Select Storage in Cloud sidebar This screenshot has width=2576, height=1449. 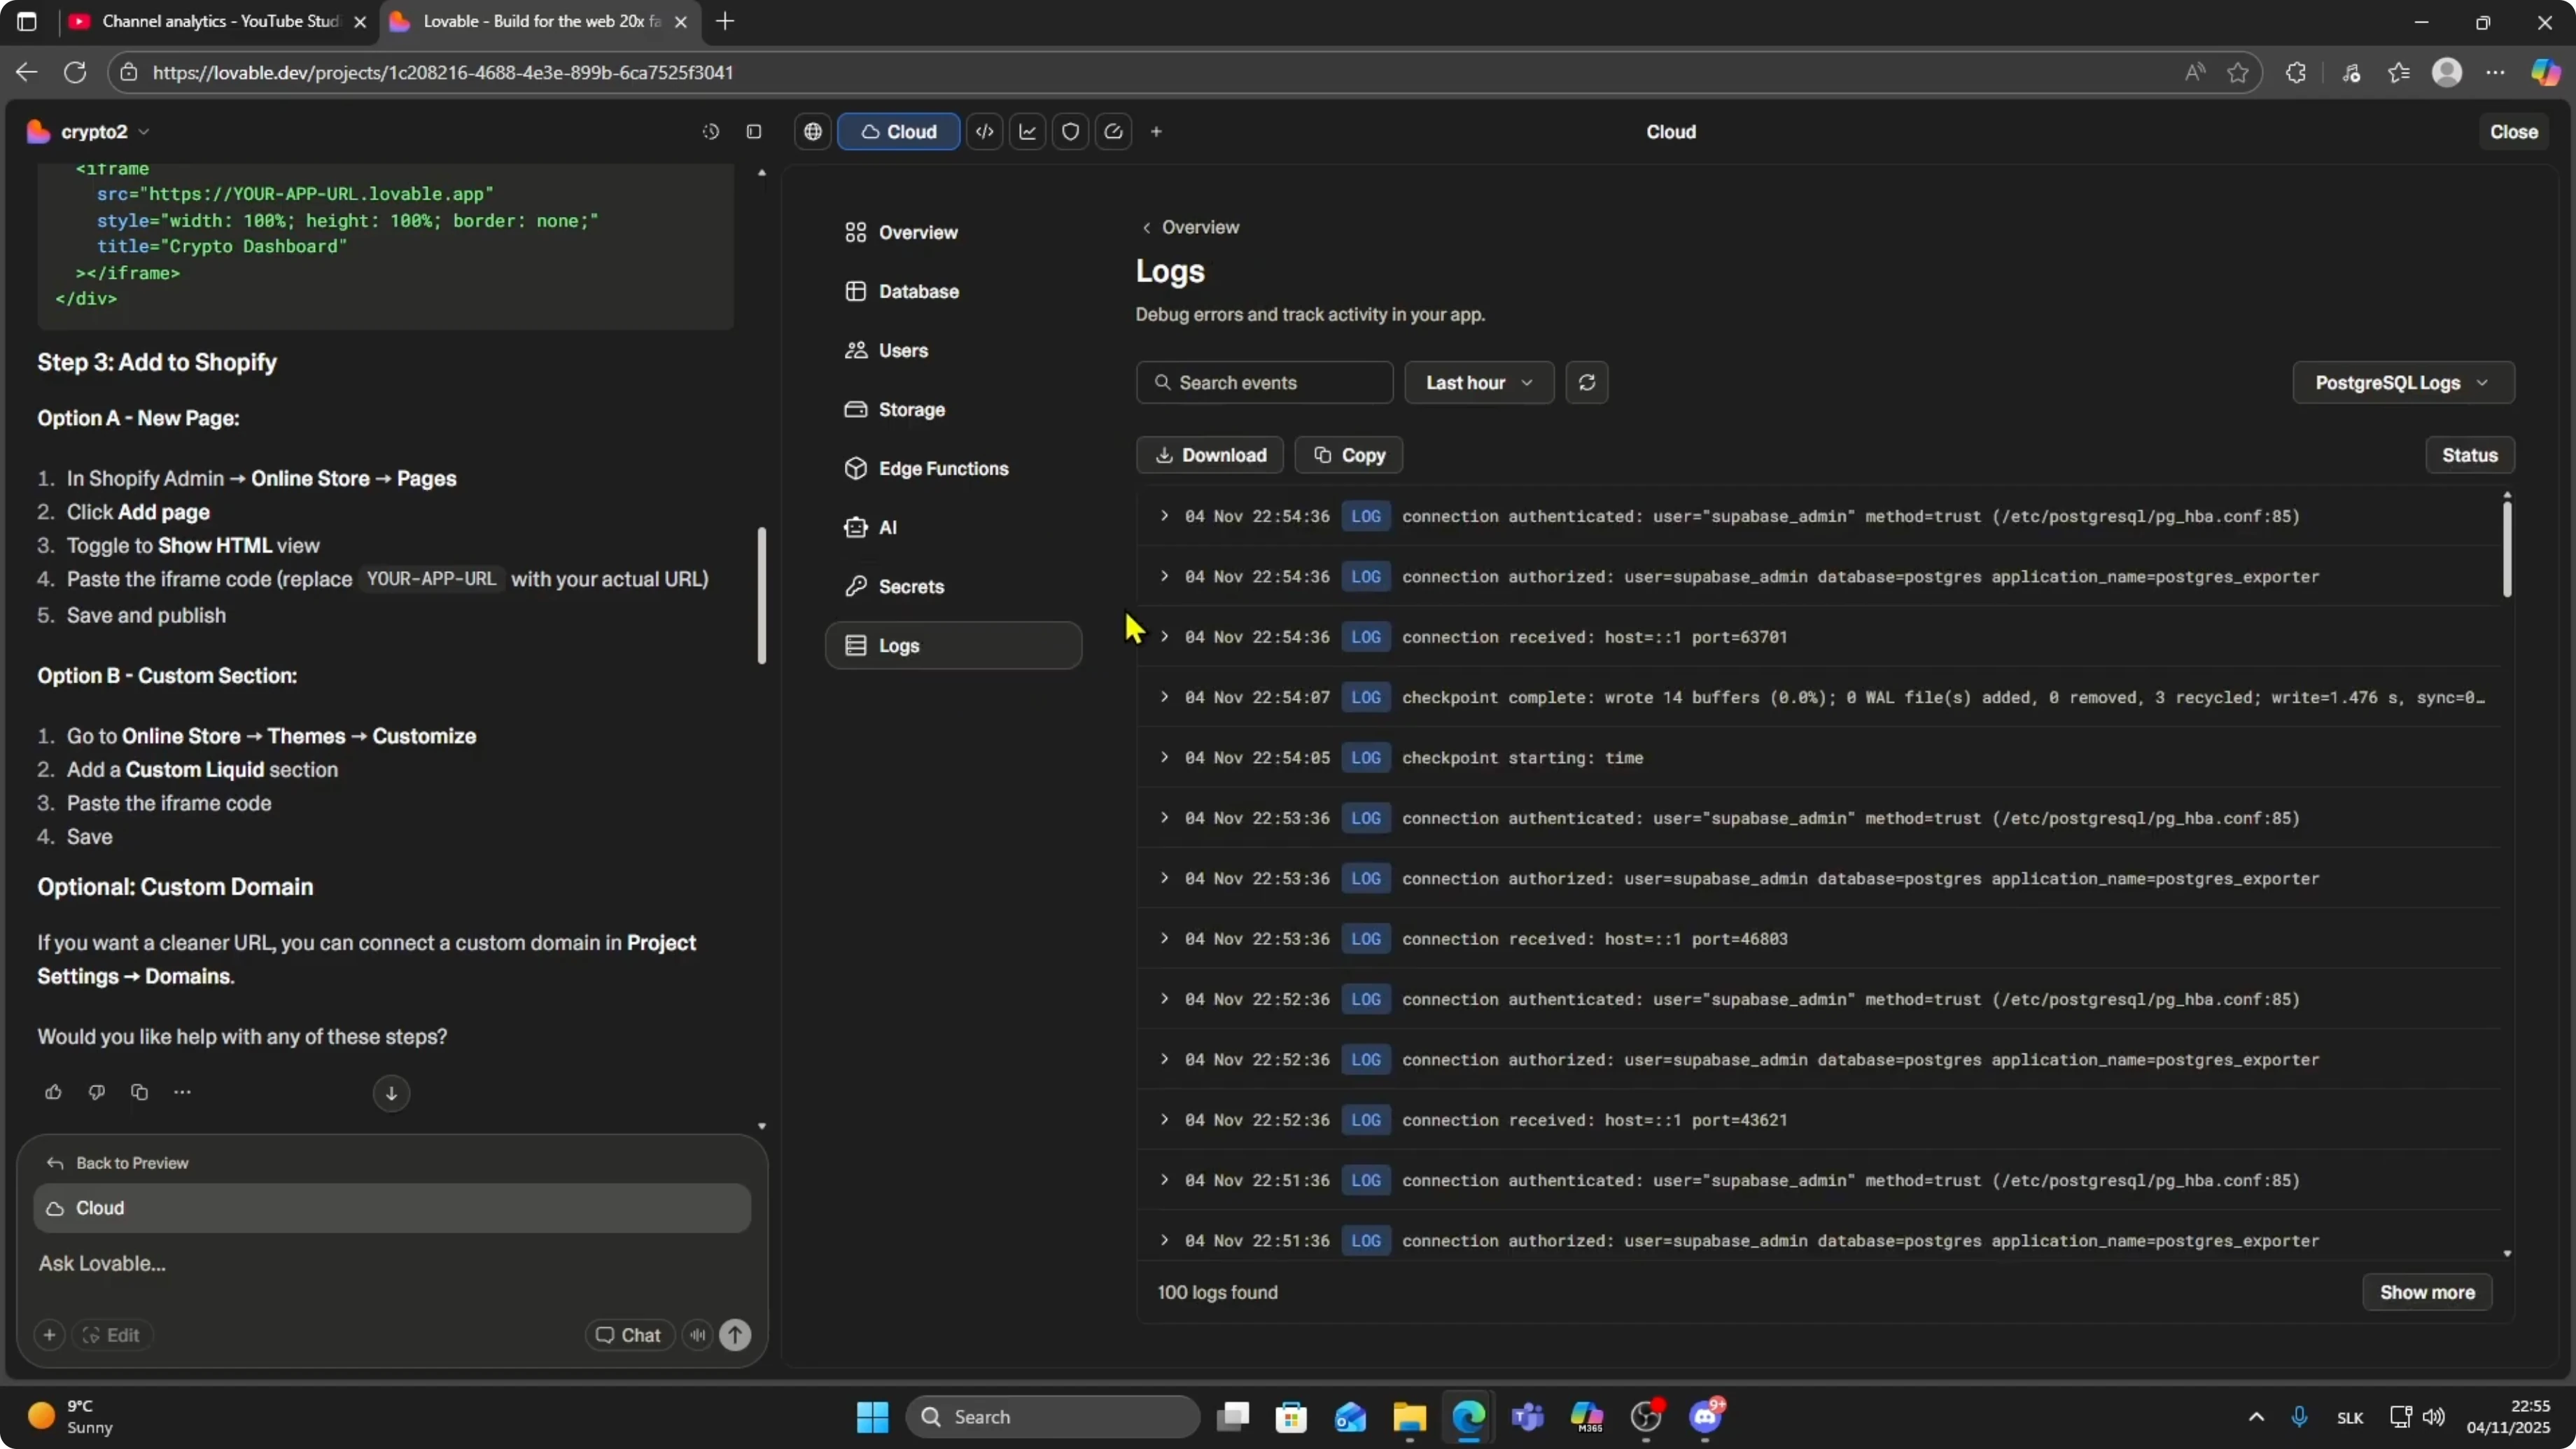(953, 409)
